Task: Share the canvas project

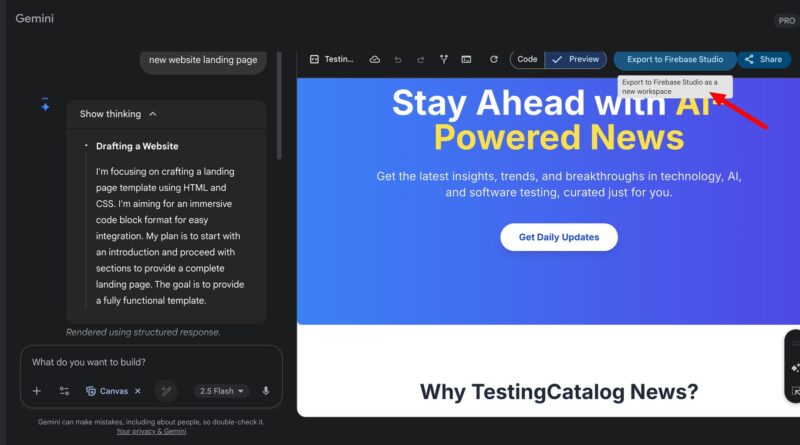Action: click(x=764, y=59)
